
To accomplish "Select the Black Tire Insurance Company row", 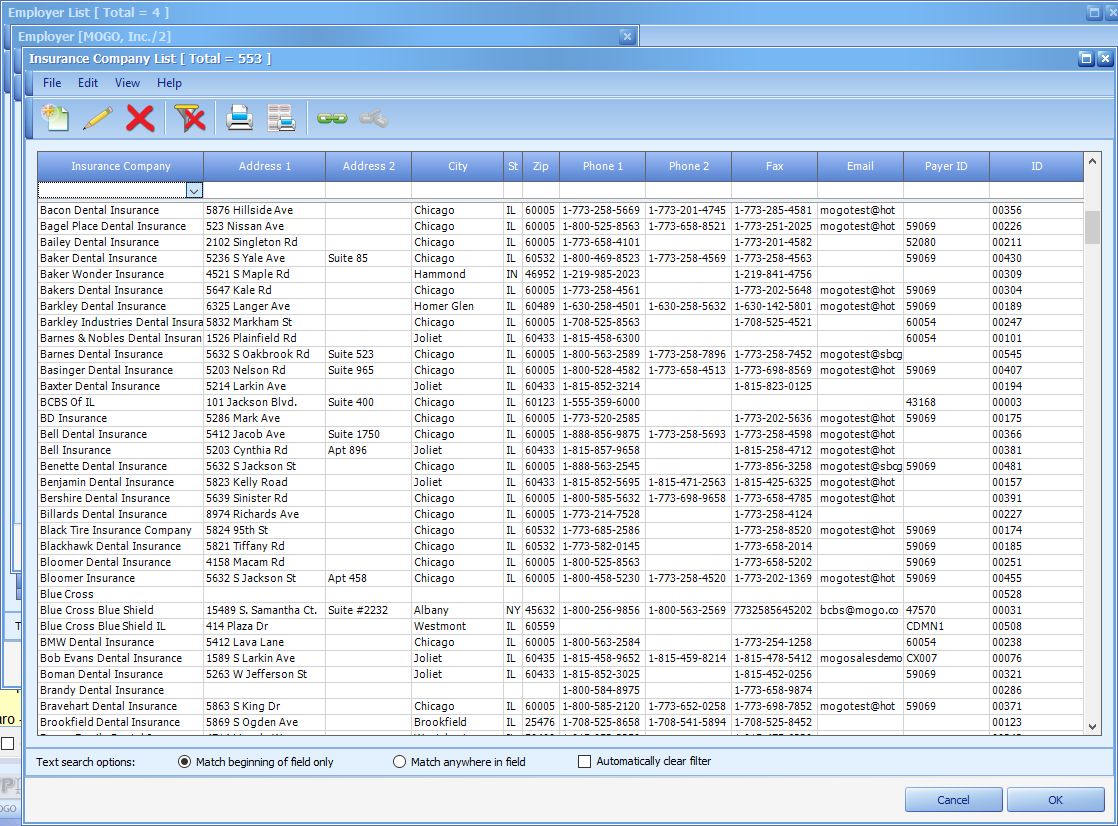I will click(x=560, y=531).
